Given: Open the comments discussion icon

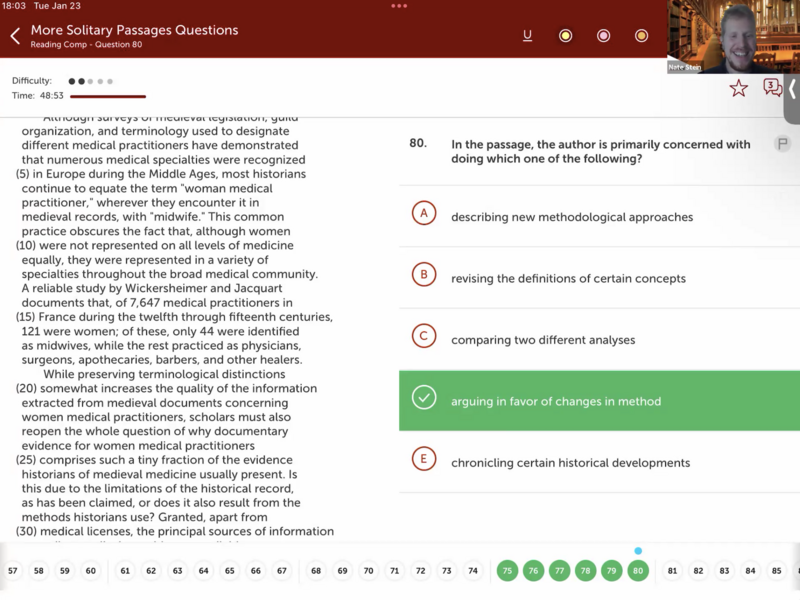Looking at the screenshot, I should pos(772,88).
